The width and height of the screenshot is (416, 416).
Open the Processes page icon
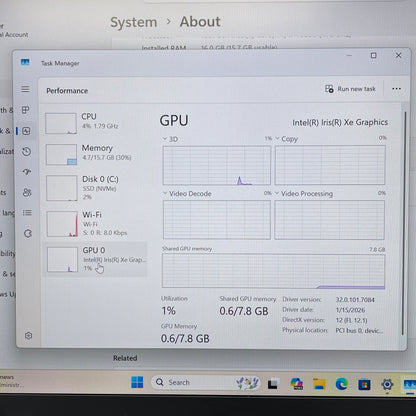(x=26, y=110)
